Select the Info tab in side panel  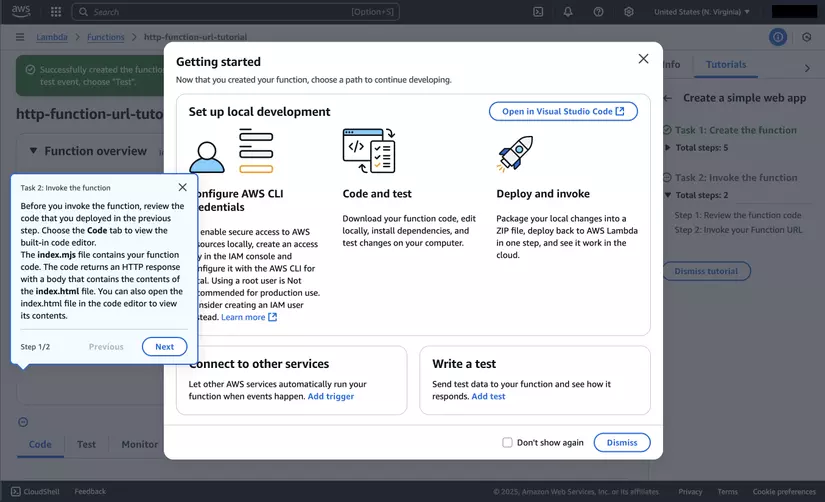tap(671, 65)
